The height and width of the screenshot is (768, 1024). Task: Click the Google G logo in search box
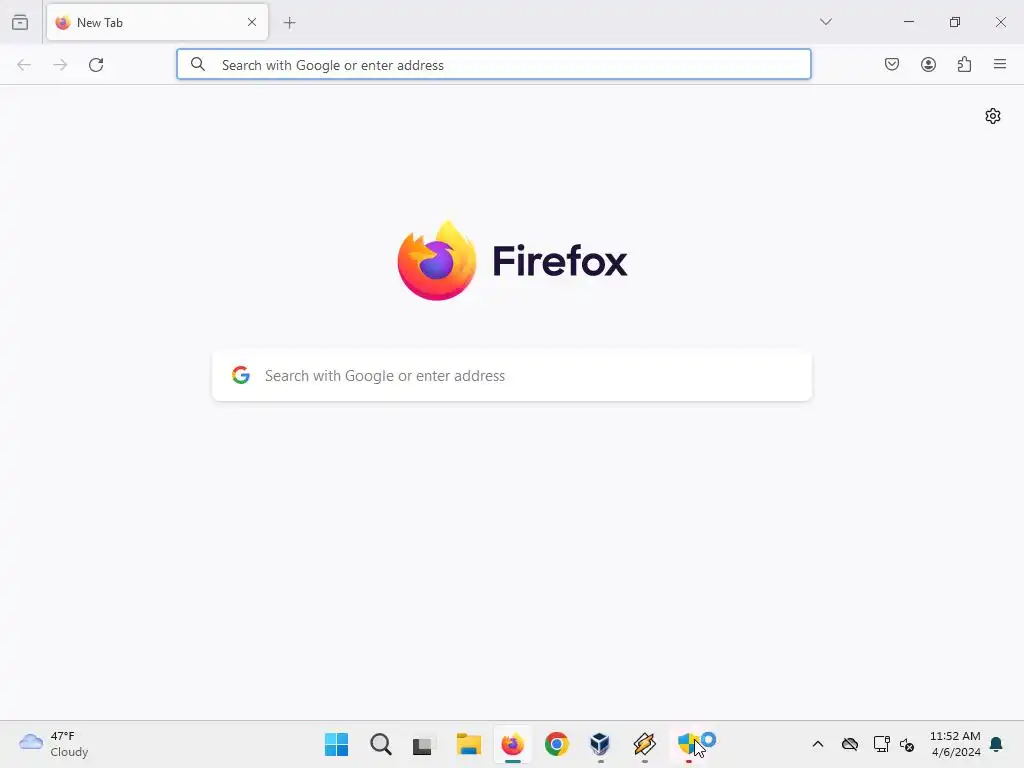(241, 375)
